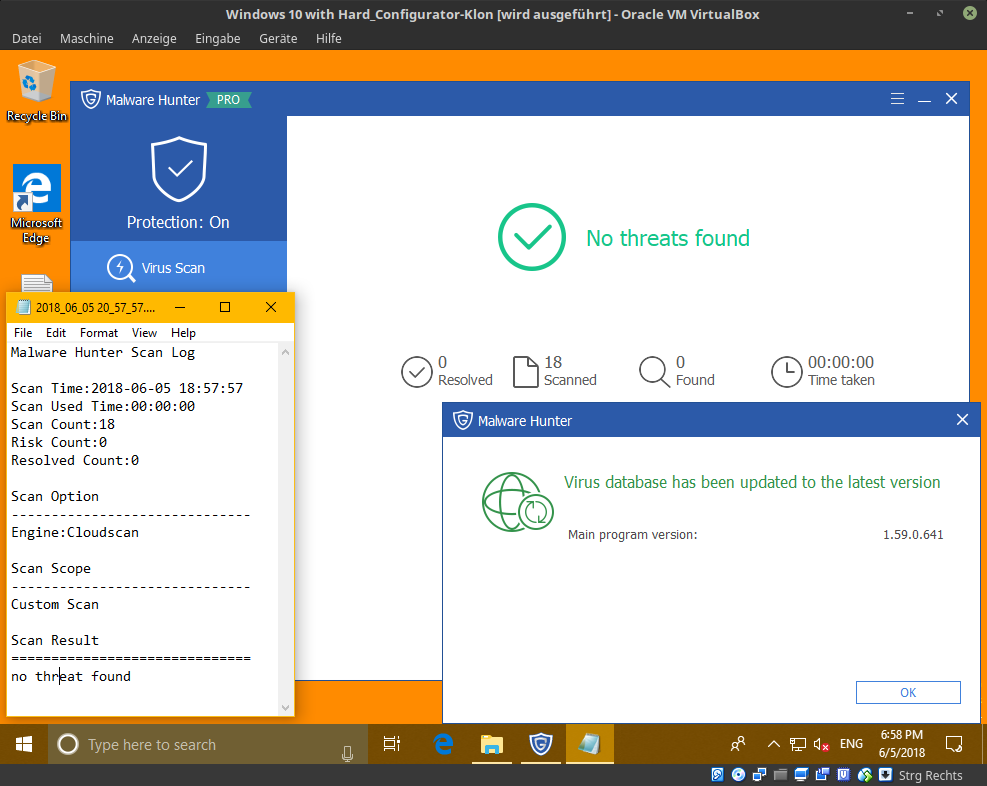Viewport: 987px width, 786px height.
Task: Open VirtualBox Hilfe menu
Action: click(329, 38)
